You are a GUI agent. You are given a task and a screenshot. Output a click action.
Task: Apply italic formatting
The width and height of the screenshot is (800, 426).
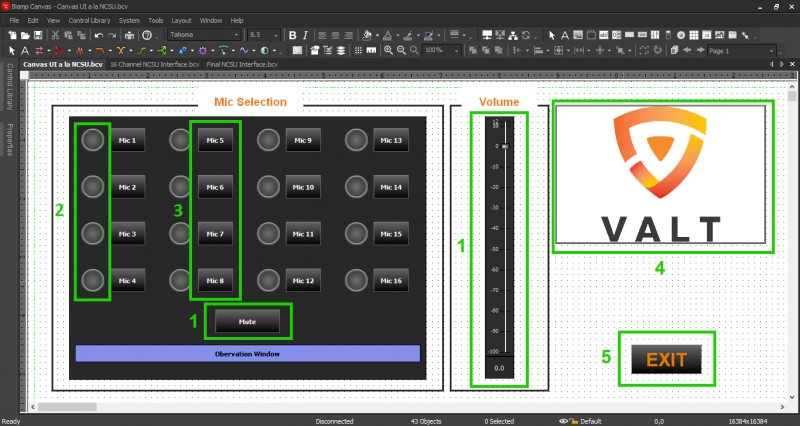click(x=305, y=35)
